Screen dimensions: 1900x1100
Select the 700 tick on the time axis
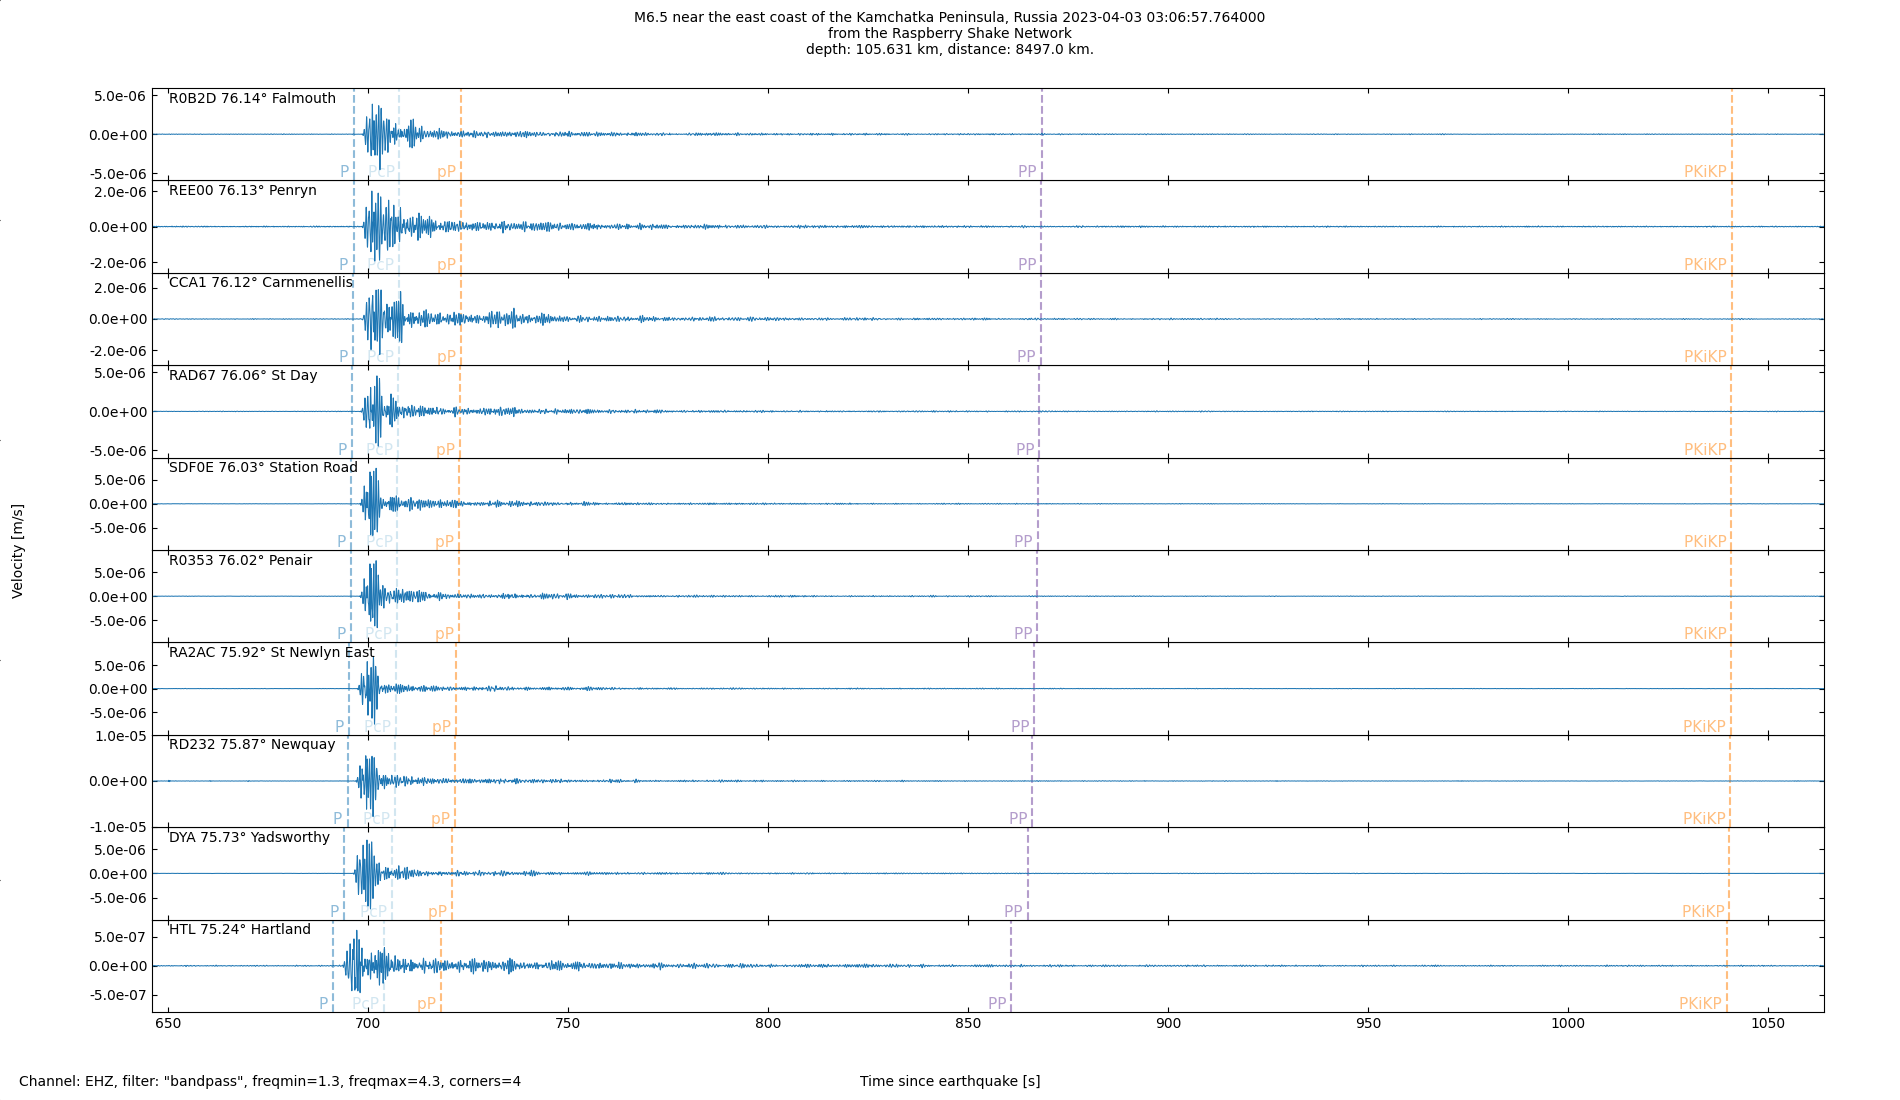coord(368,1024)
